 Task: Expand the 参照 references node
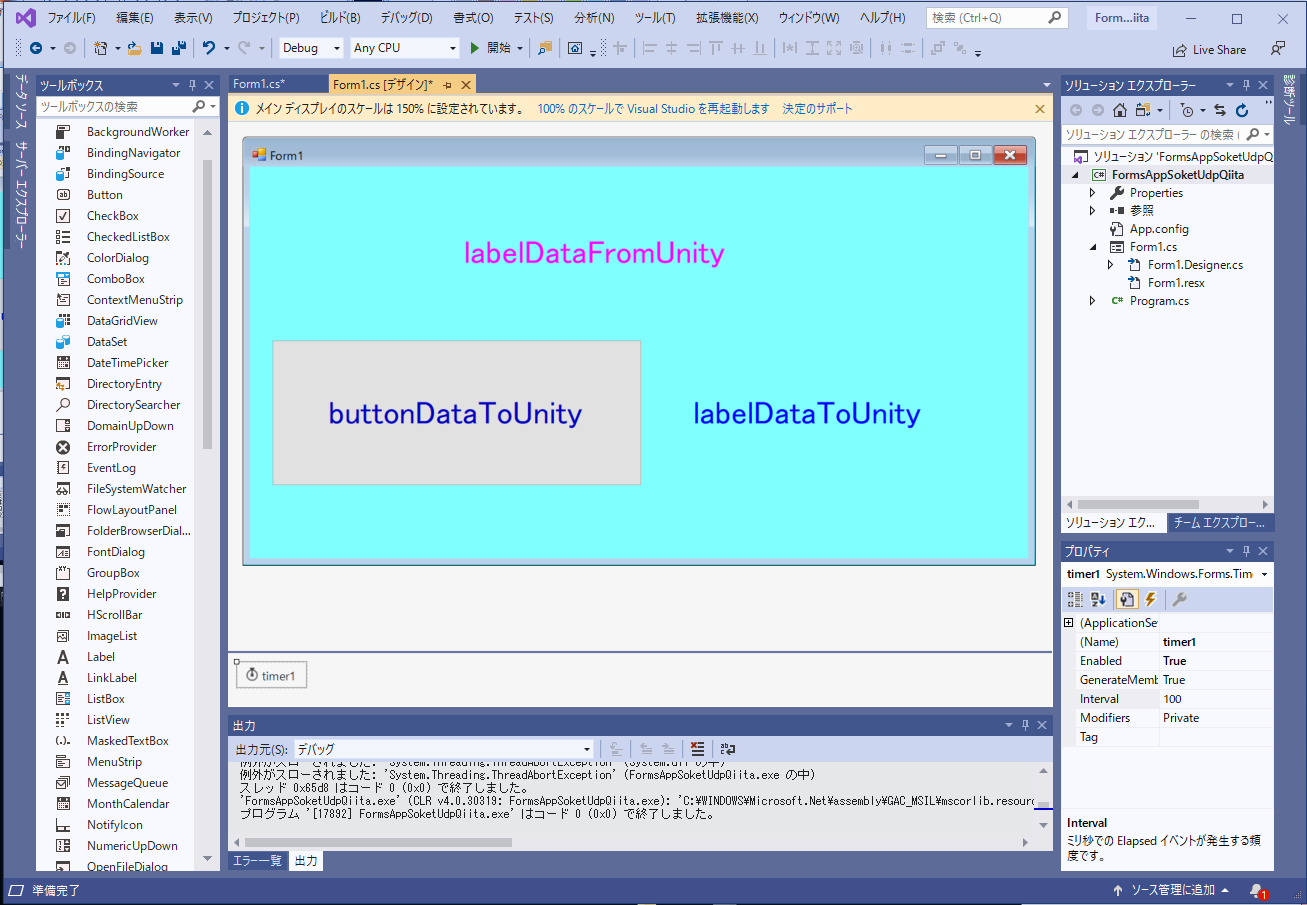pyautogui.click(x=1092, y=211)
